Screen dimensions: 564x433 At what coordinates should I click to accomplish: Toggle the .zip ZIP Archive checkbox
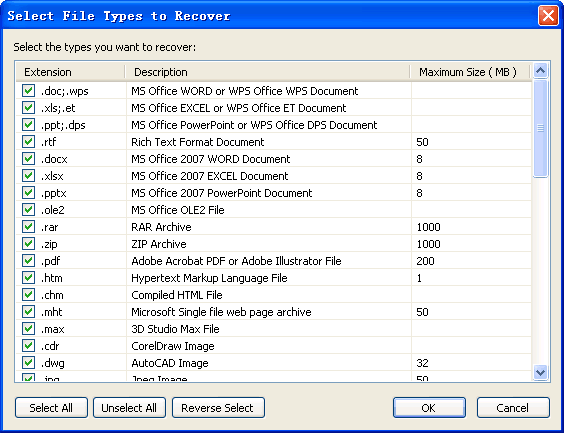pyautogui.click(x=28, y=244)
